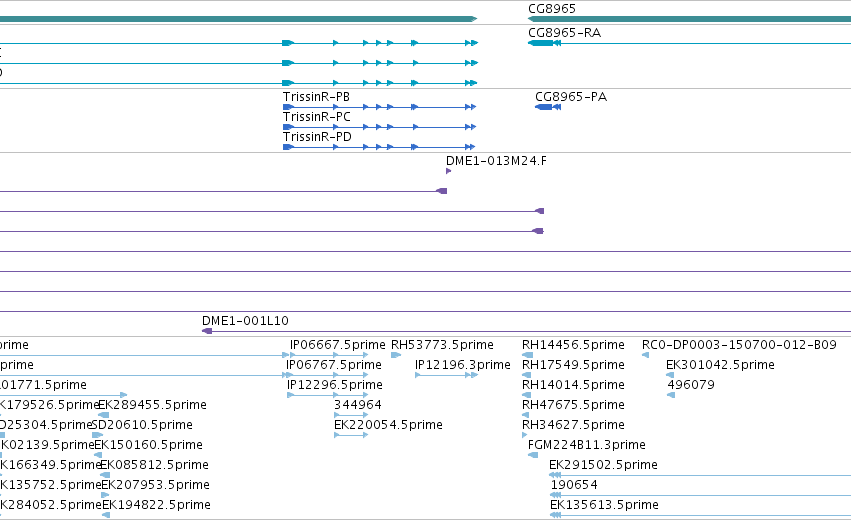The width and height of the screenshot is (851, 520).
Task: Click the CG8965-RA thick exon glyph
Action: [x=541, y=43]
